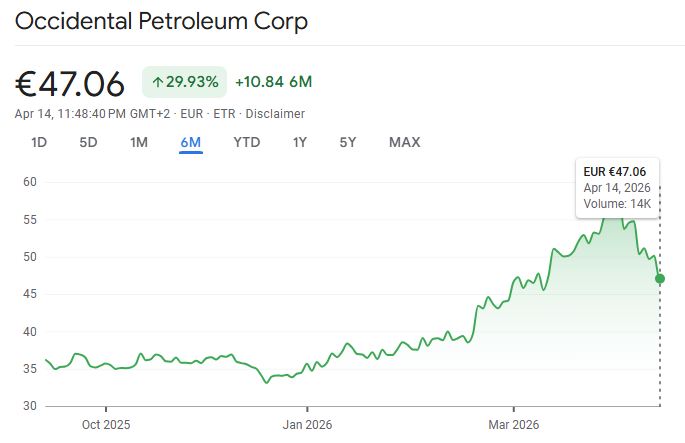Select the 1D time range tab
The height and width of the screenshot is (443, 685).
coord(39,142)
